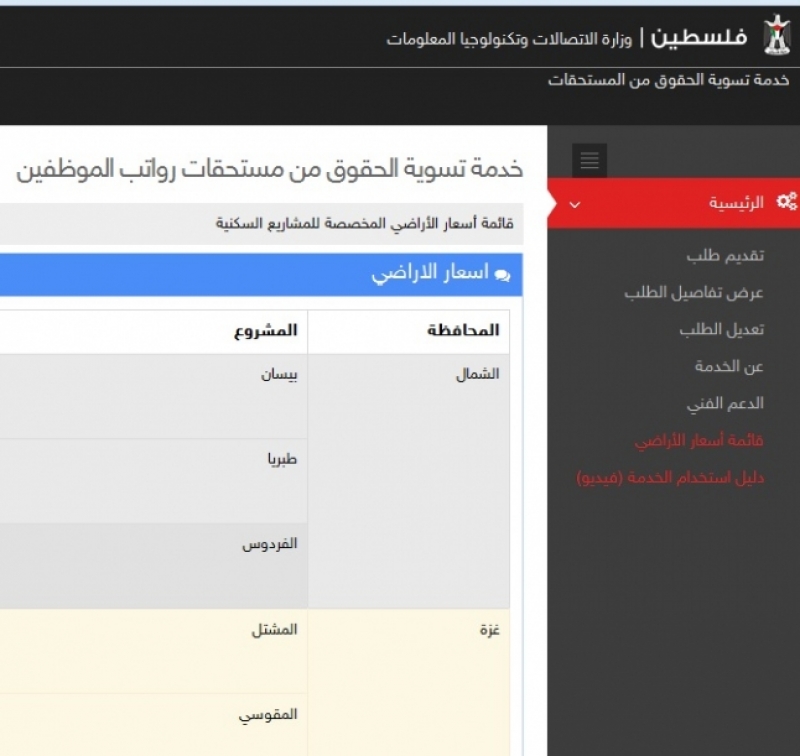Collapse the الرئيسية menu using its chevron arrow
800x756 pixels.
574,204
